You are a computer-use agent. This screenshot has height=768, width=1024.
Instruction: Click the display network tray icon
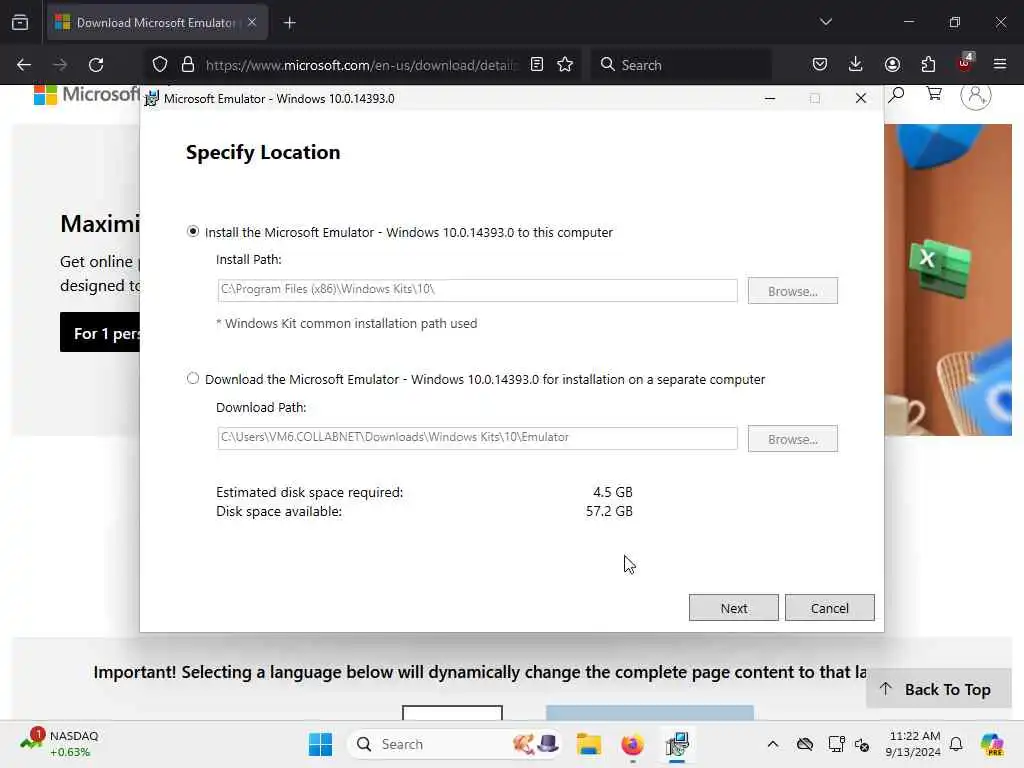click(836, 744)
